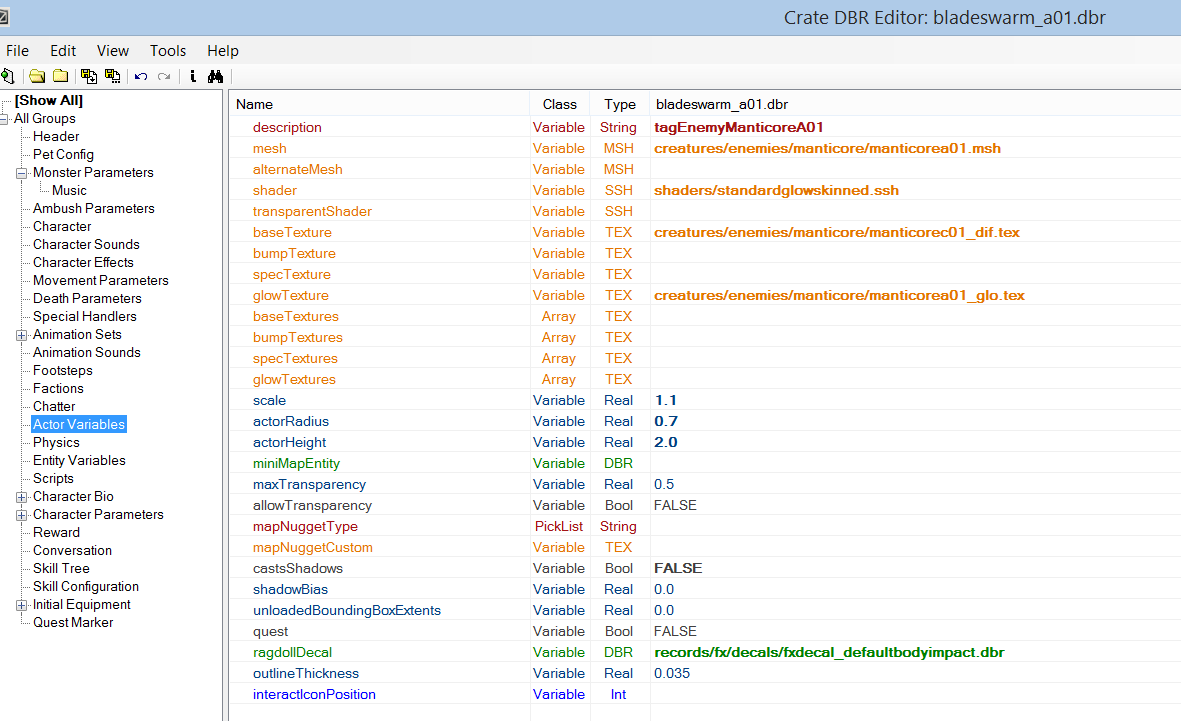Click the Save As toolbar icon
Viewport: 1181px width, 721px height.
coord(113,76)
